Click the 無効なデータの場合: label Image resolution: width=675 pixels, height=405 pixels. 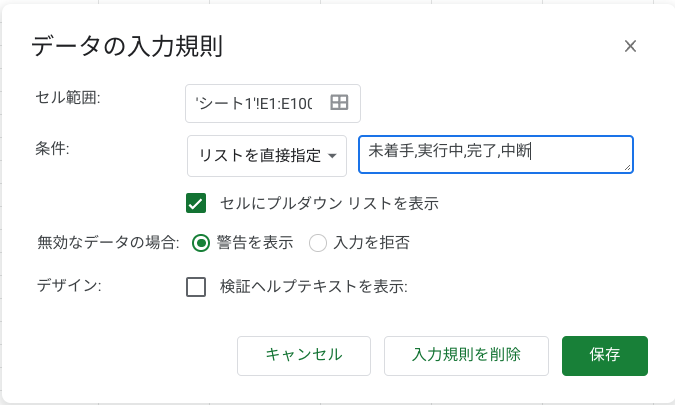[x=108, y=242]
